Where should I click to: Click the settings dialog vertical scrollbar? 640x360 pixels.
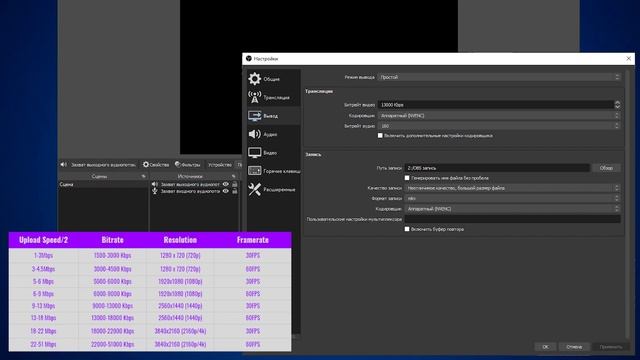pyautogui.click(x=627, y=204)
